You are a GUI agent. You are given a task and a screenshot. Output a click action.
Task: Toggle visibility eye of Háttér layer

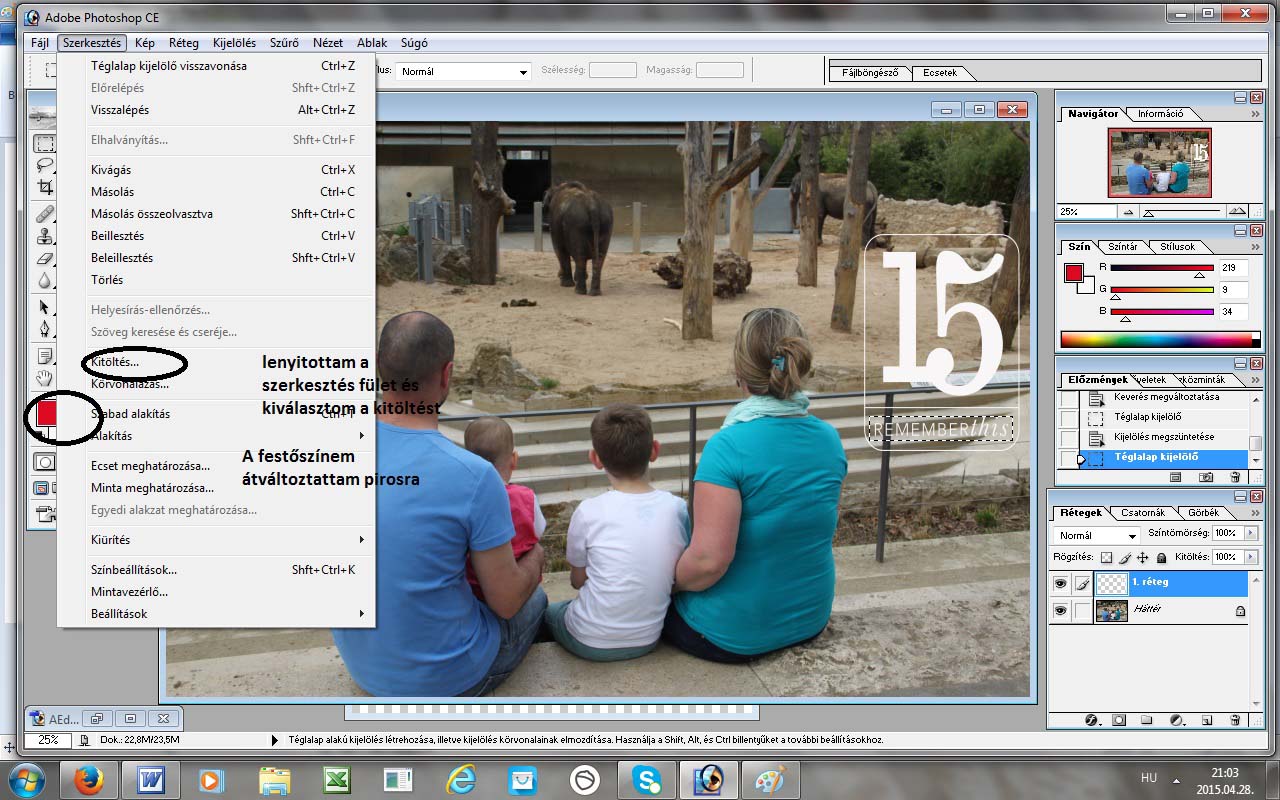(x=1061, y=610)
